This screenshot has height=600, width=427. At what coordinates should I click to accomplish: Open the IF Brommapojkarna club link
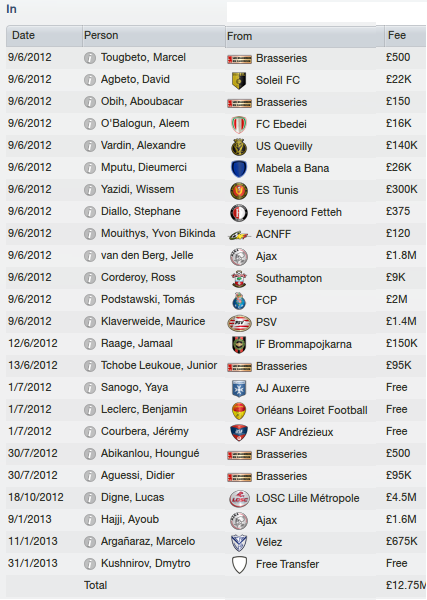click(304, 344)
